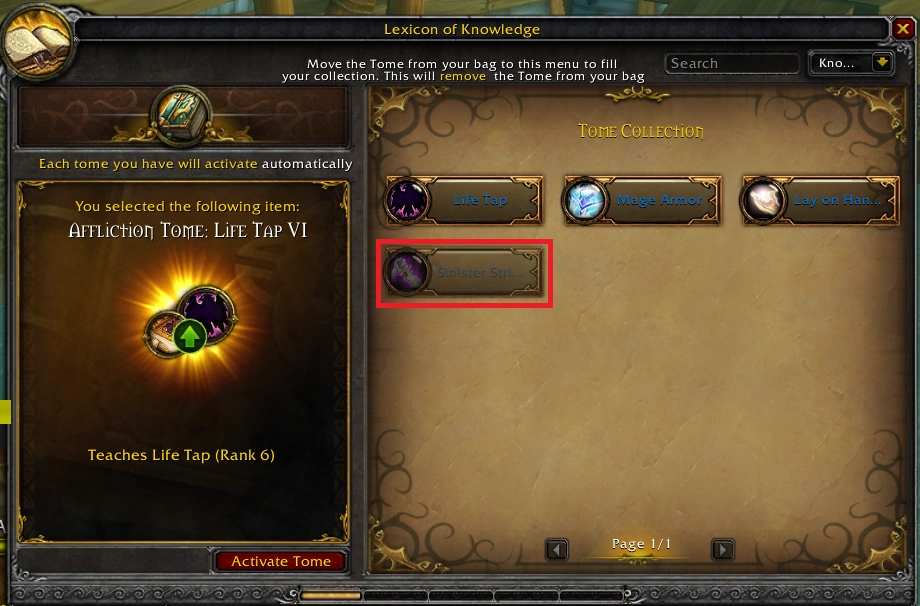Select the Lay on Hands spell icon
Viewport: 920px width, 606px height.
[x=763, y=200]
